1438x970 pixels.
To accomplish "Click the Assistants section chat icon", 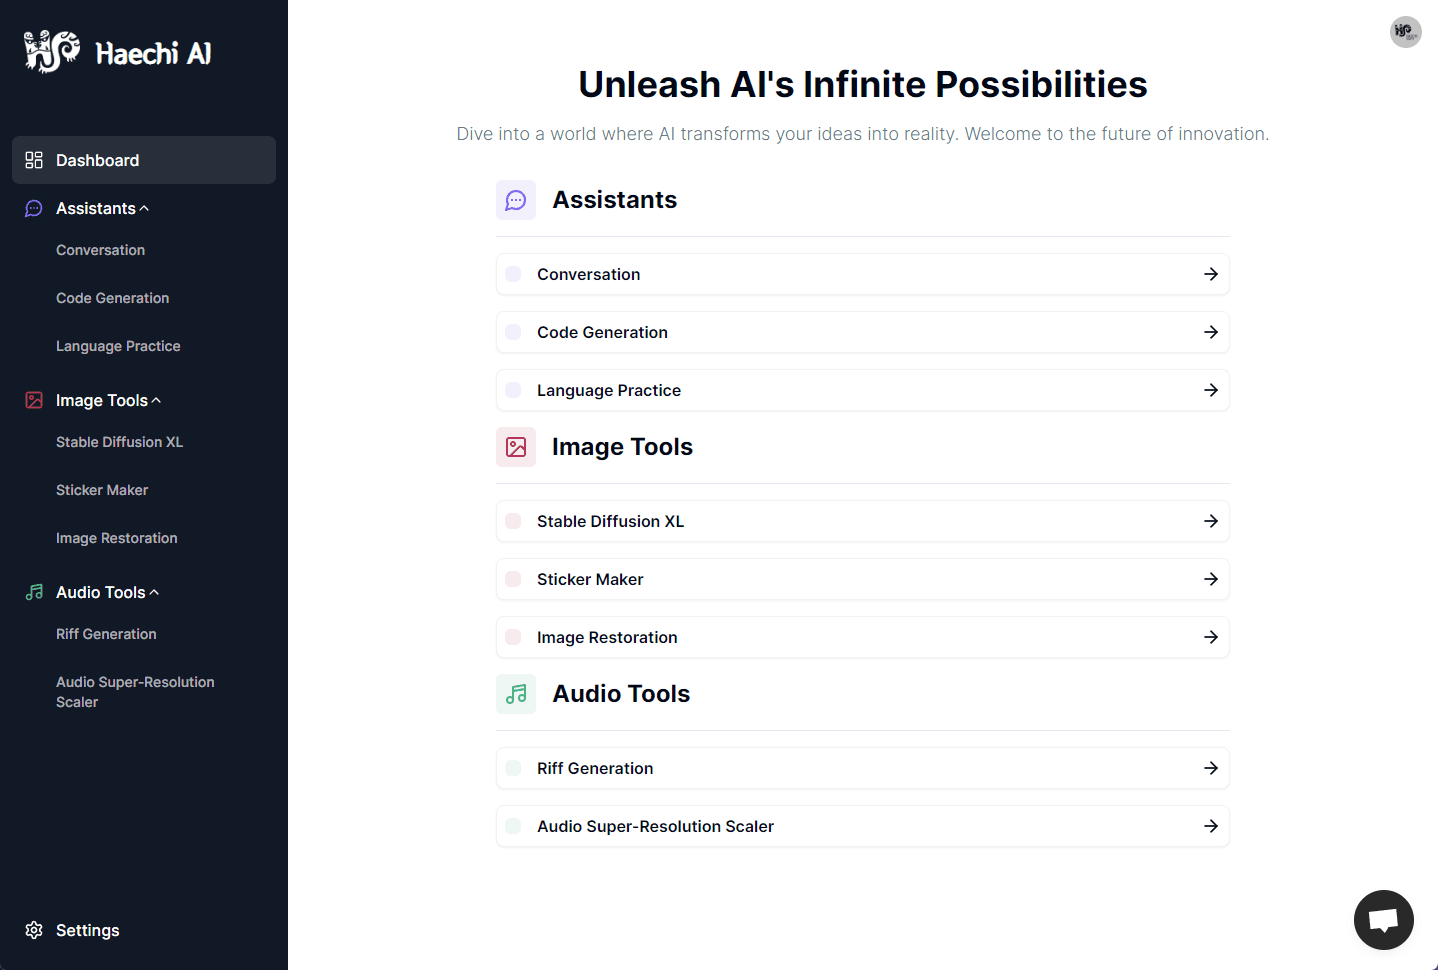I will 516,200.
